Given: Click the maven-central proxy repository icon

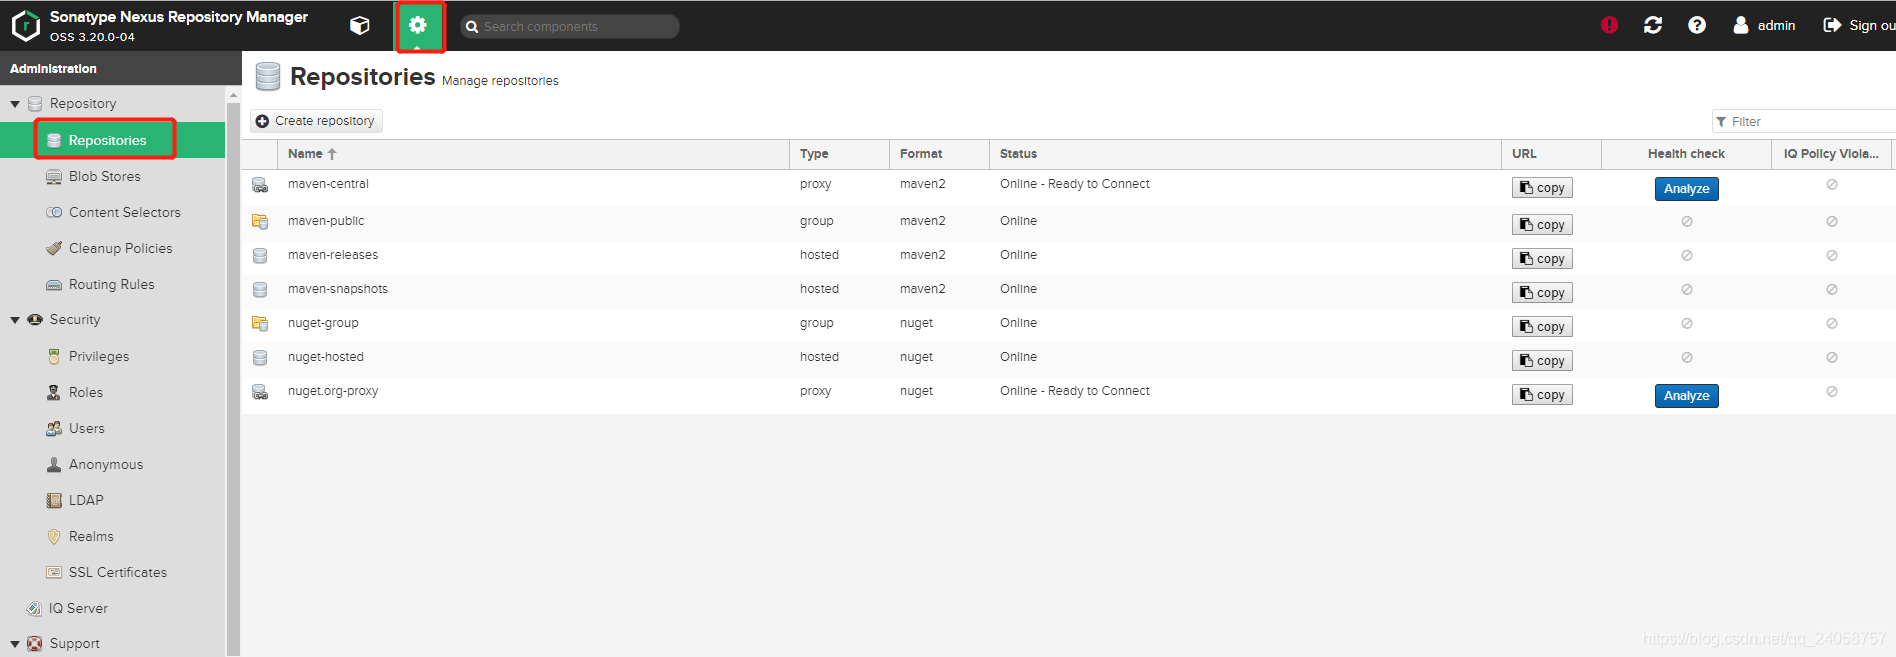Looking at the screenshot, I should click(x=260, y=185).
